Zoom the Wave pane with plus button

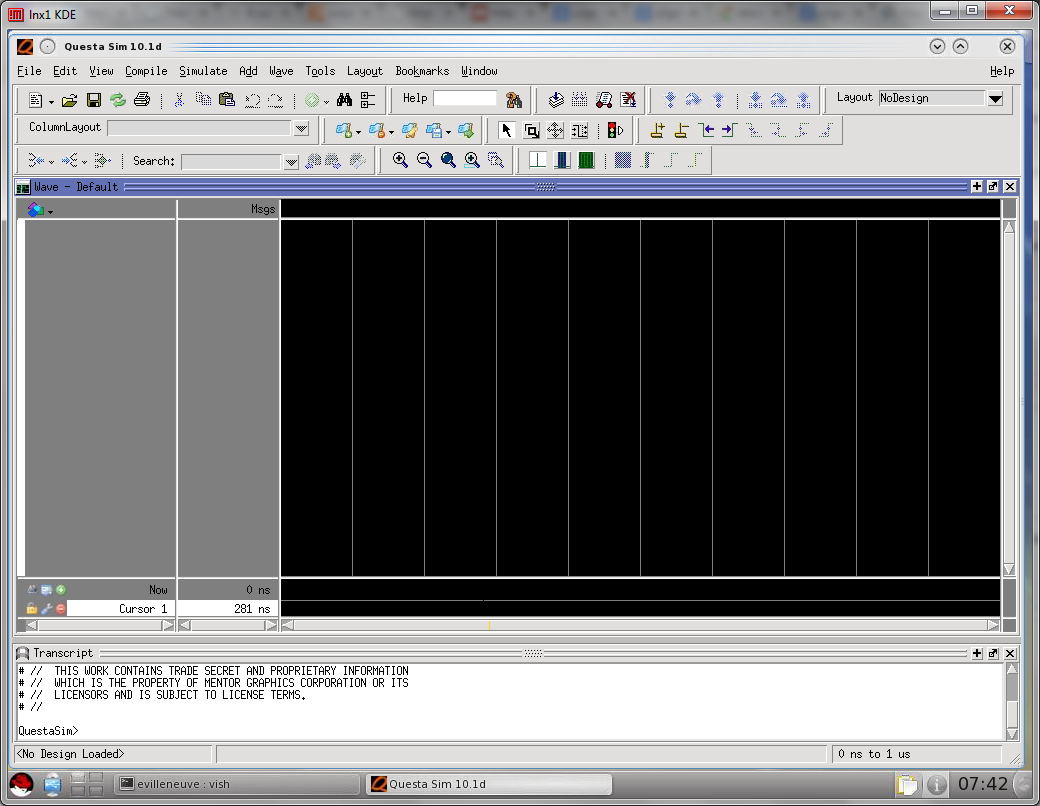[976, 186]
